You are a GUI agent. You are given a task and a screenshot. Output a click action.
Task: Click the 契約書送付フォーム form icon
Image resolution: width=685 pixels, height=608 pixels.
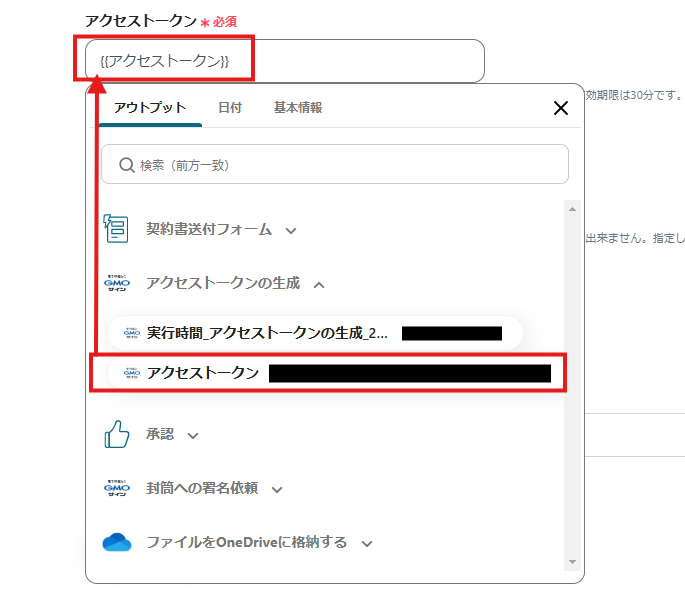click(116, 228)
